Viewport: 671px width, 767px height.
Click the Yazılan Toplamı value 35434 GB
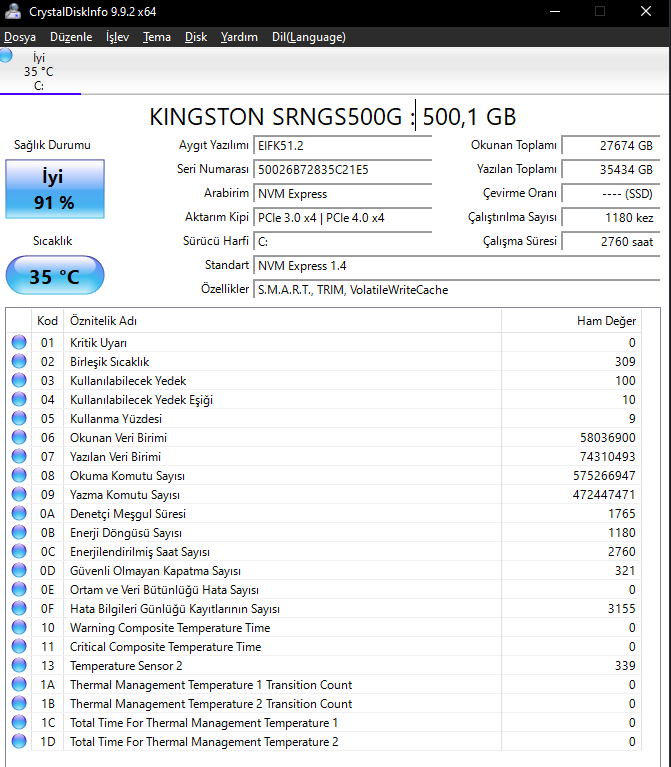(x=610, y=170)
